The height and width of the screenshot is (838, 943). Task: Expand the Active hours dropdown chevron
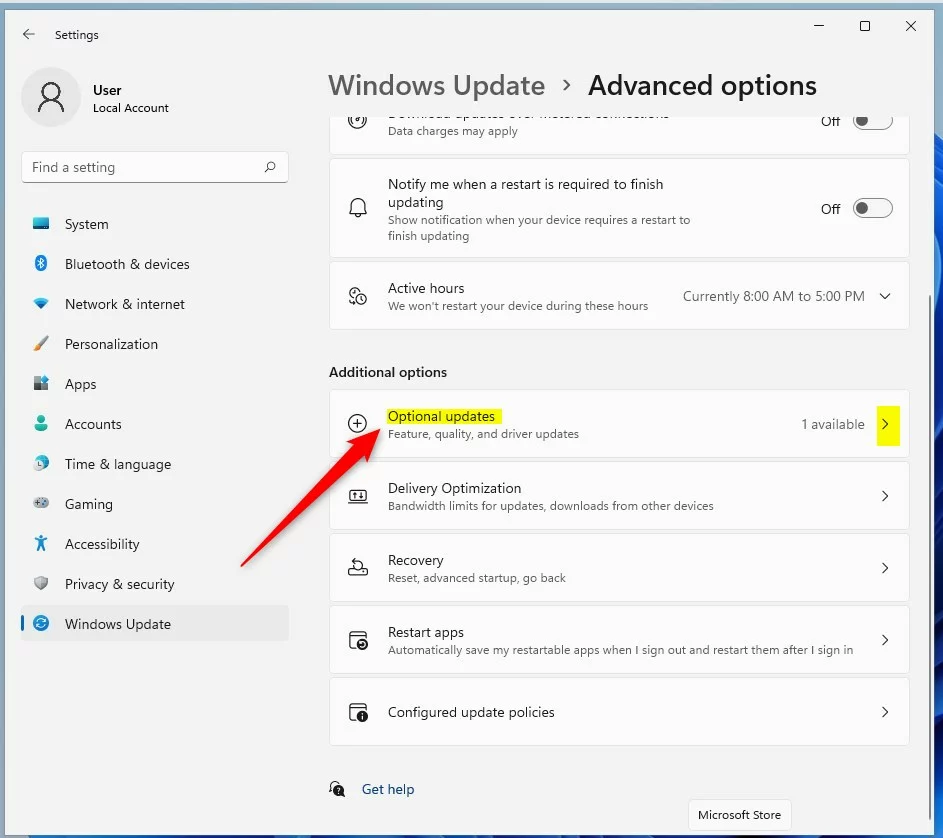click(x=885, y=296)
